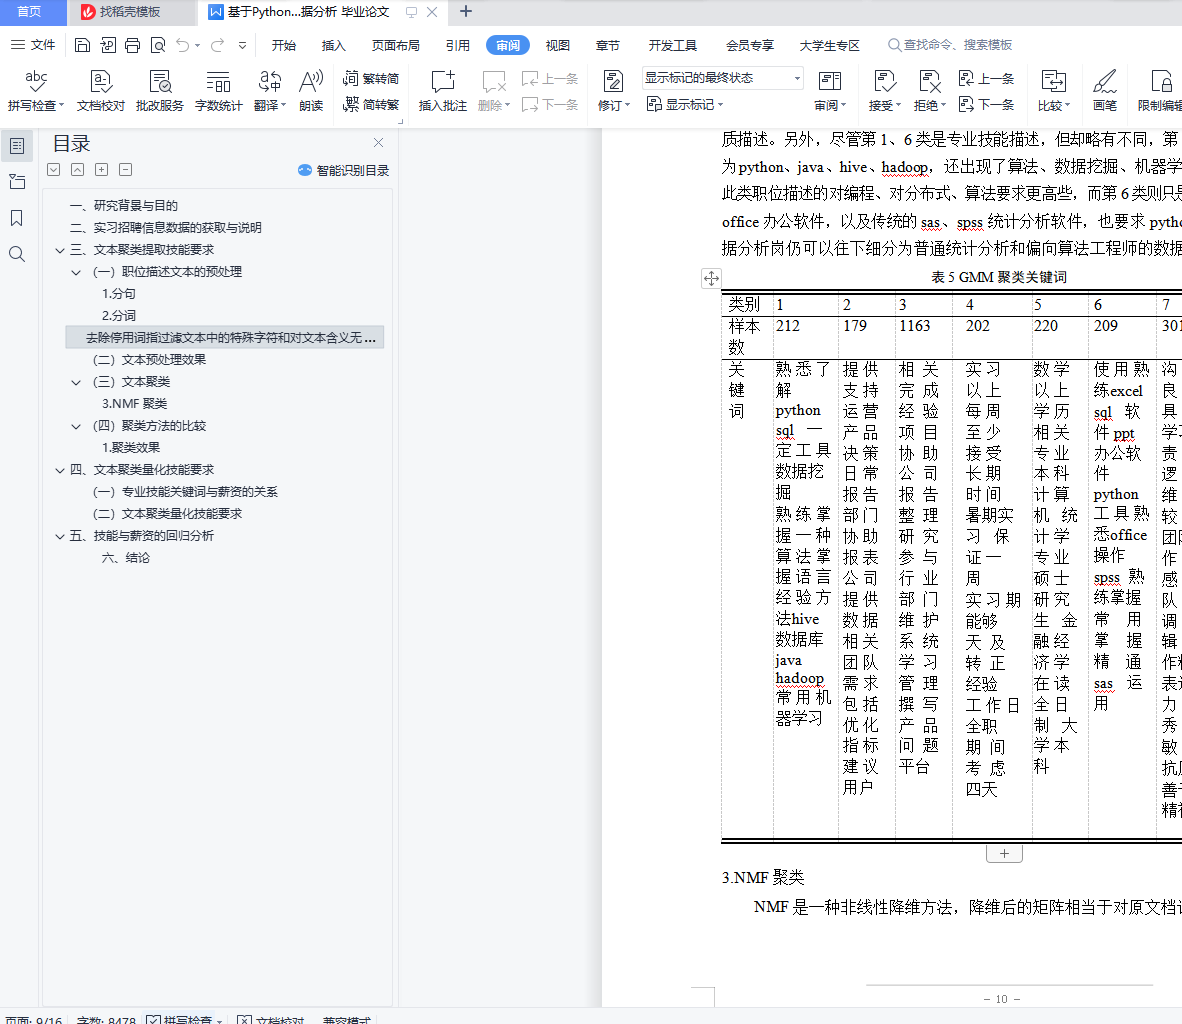
Task: Collapse the (三) 文本聚类 outline node
Action: coord(75,382)
